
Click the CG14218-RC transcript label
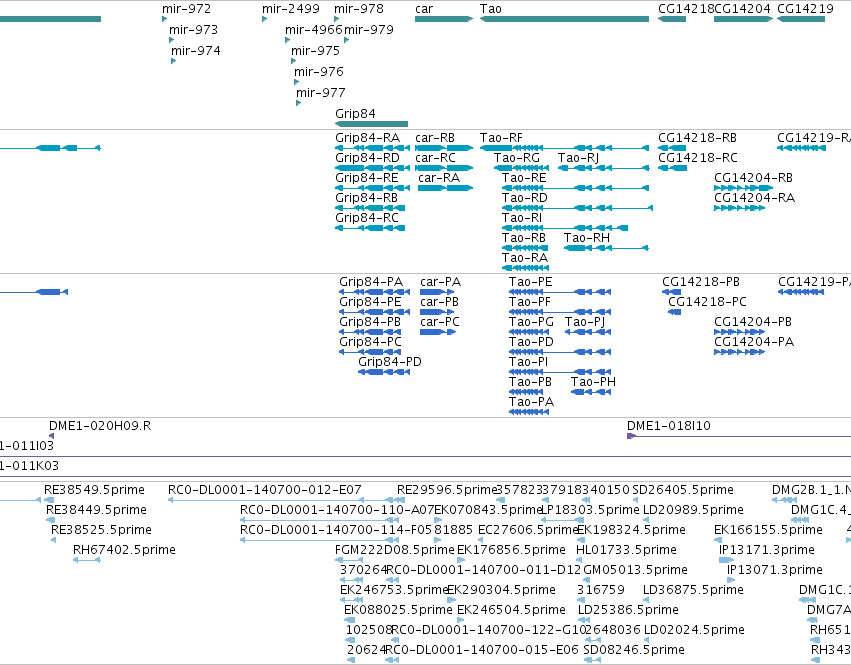pyautogui.click(x=697, y=157)
